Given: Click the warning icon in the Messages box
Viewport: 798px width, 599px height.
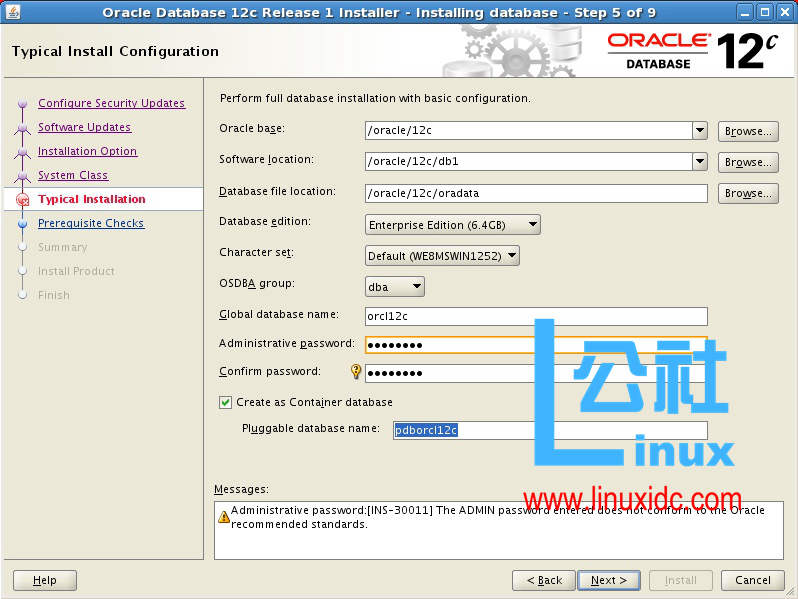Looking at the screenshot, I should (x=223, y=517).
